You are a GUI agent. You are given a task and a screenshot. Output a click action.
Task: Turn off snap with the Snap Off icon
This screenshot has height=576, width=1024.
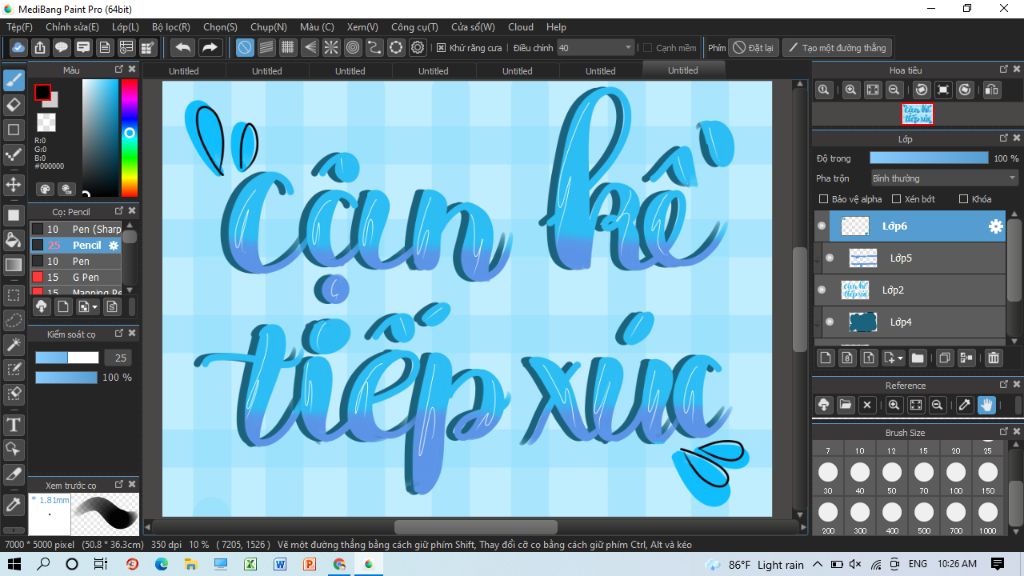click(245, 48)
